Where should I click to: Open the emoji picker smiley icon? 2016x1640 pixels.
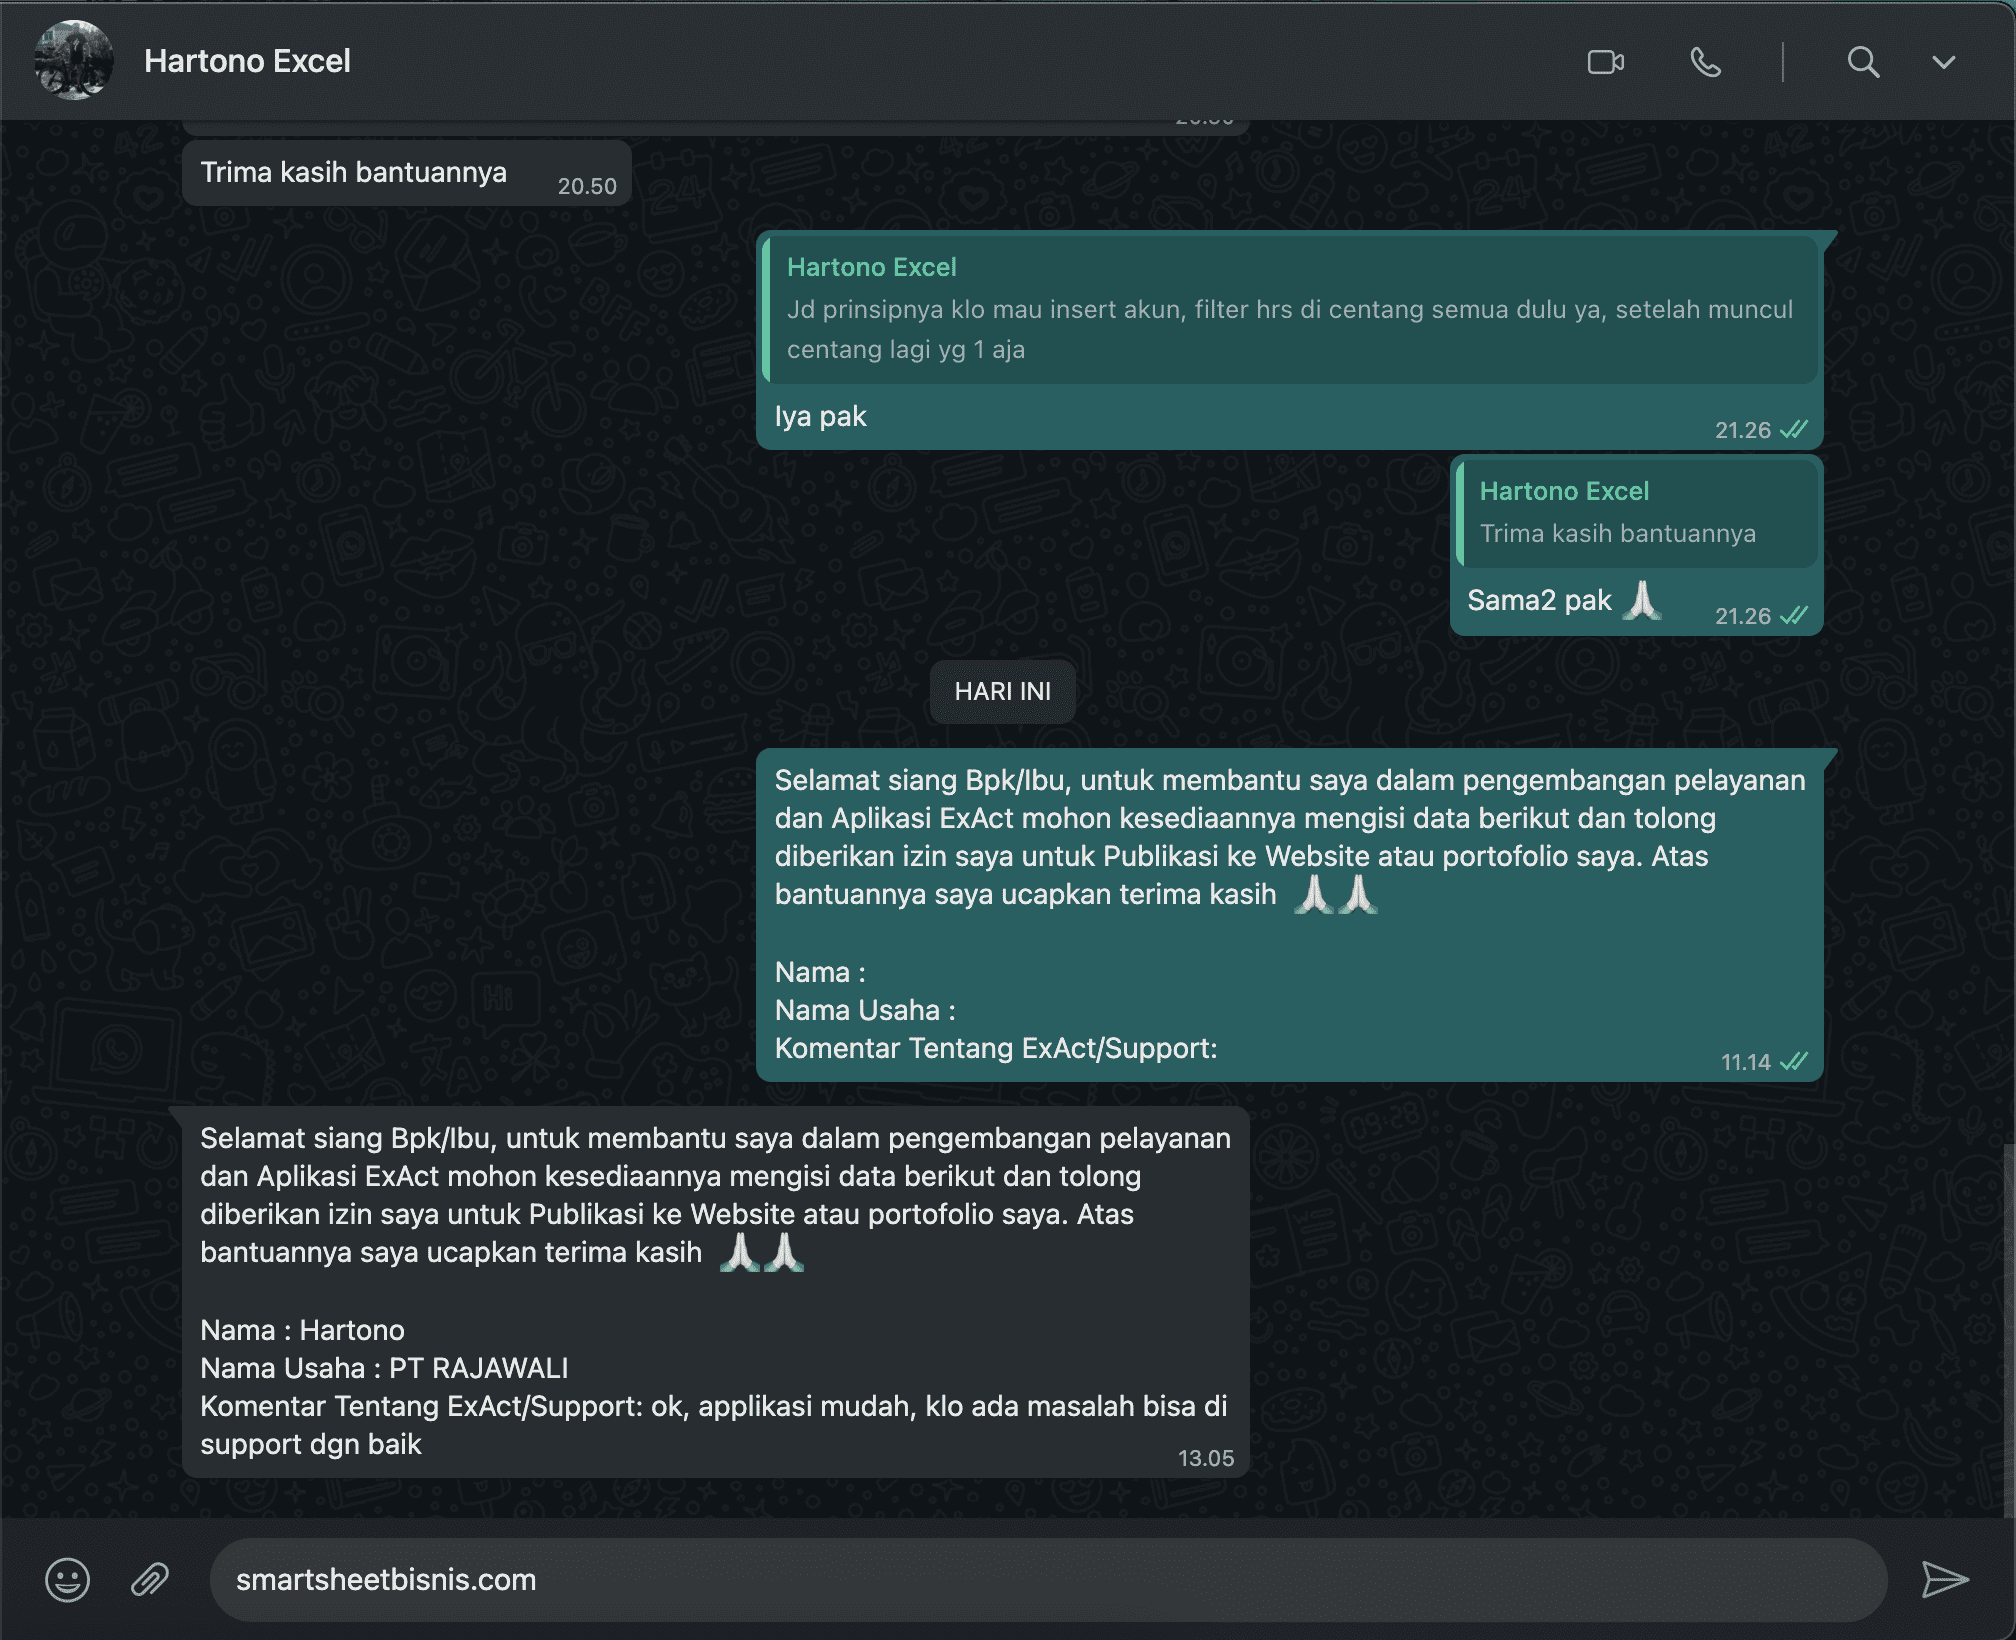pyautogui.click(x=68, y=1580)
